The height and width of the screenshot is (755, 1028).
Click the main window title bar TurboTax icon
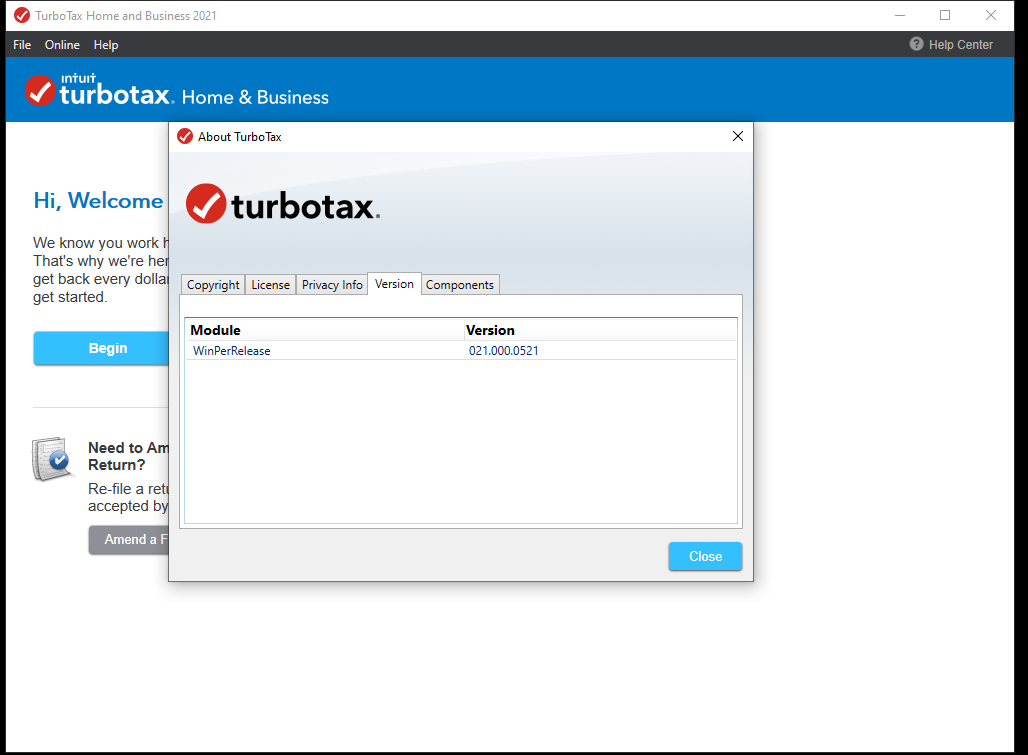[x=22, y=15]
